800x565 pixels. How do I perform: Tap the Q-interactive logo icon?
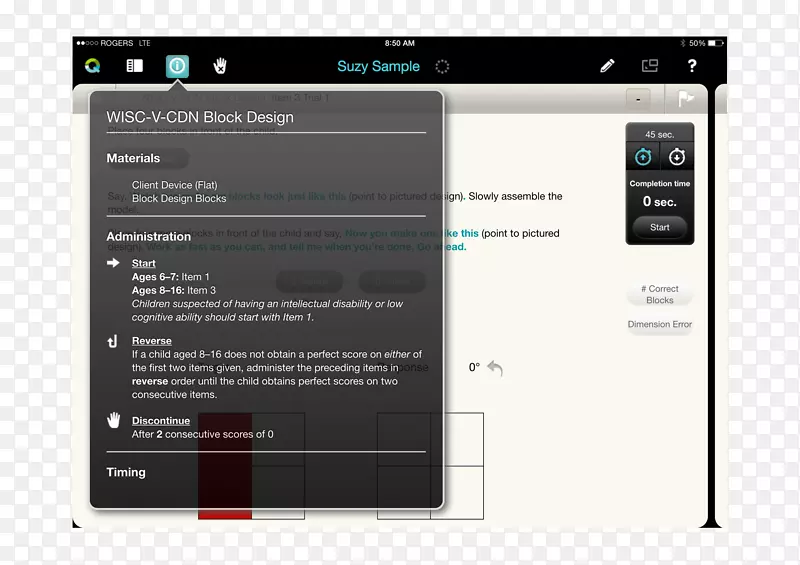[92, 66]
